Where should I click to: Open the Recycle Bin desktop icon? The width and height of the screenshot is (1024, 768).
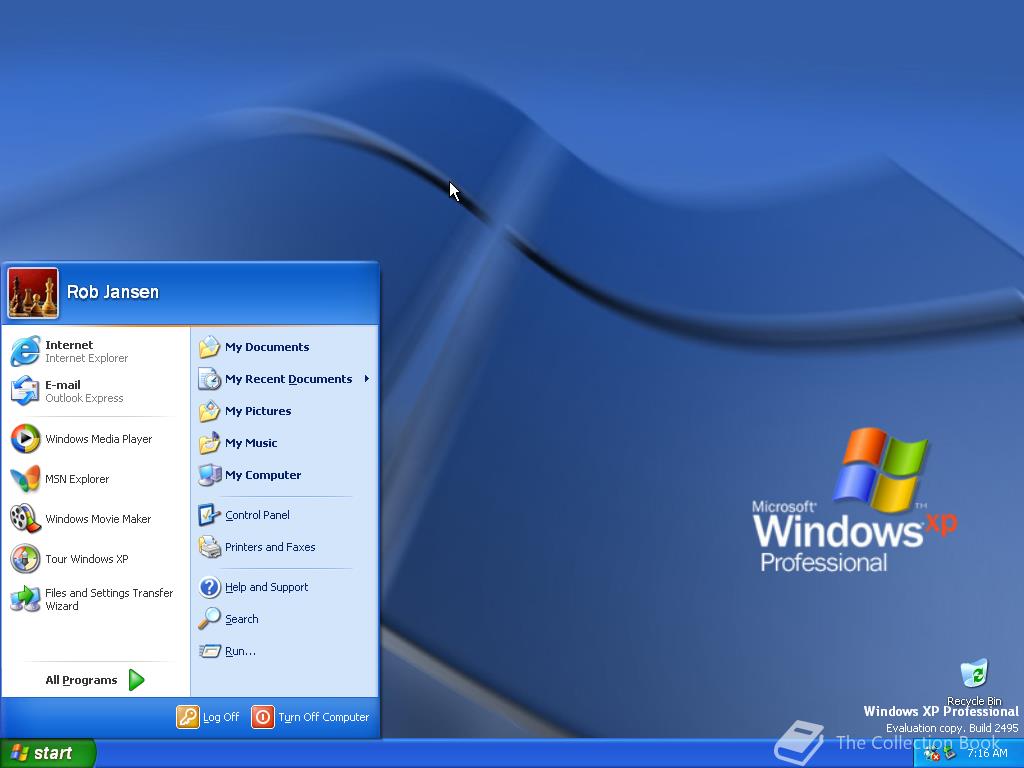click(974, 673)
